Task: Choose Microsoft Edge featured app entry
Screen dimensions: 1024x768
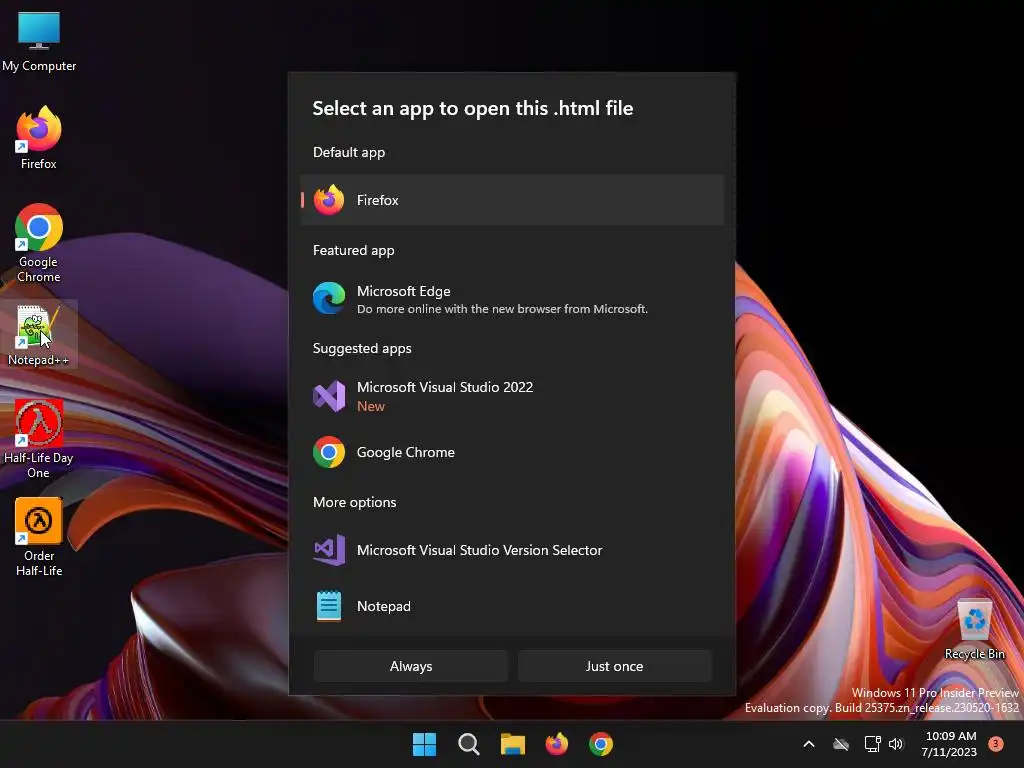Action: click(x=512, y=299)
